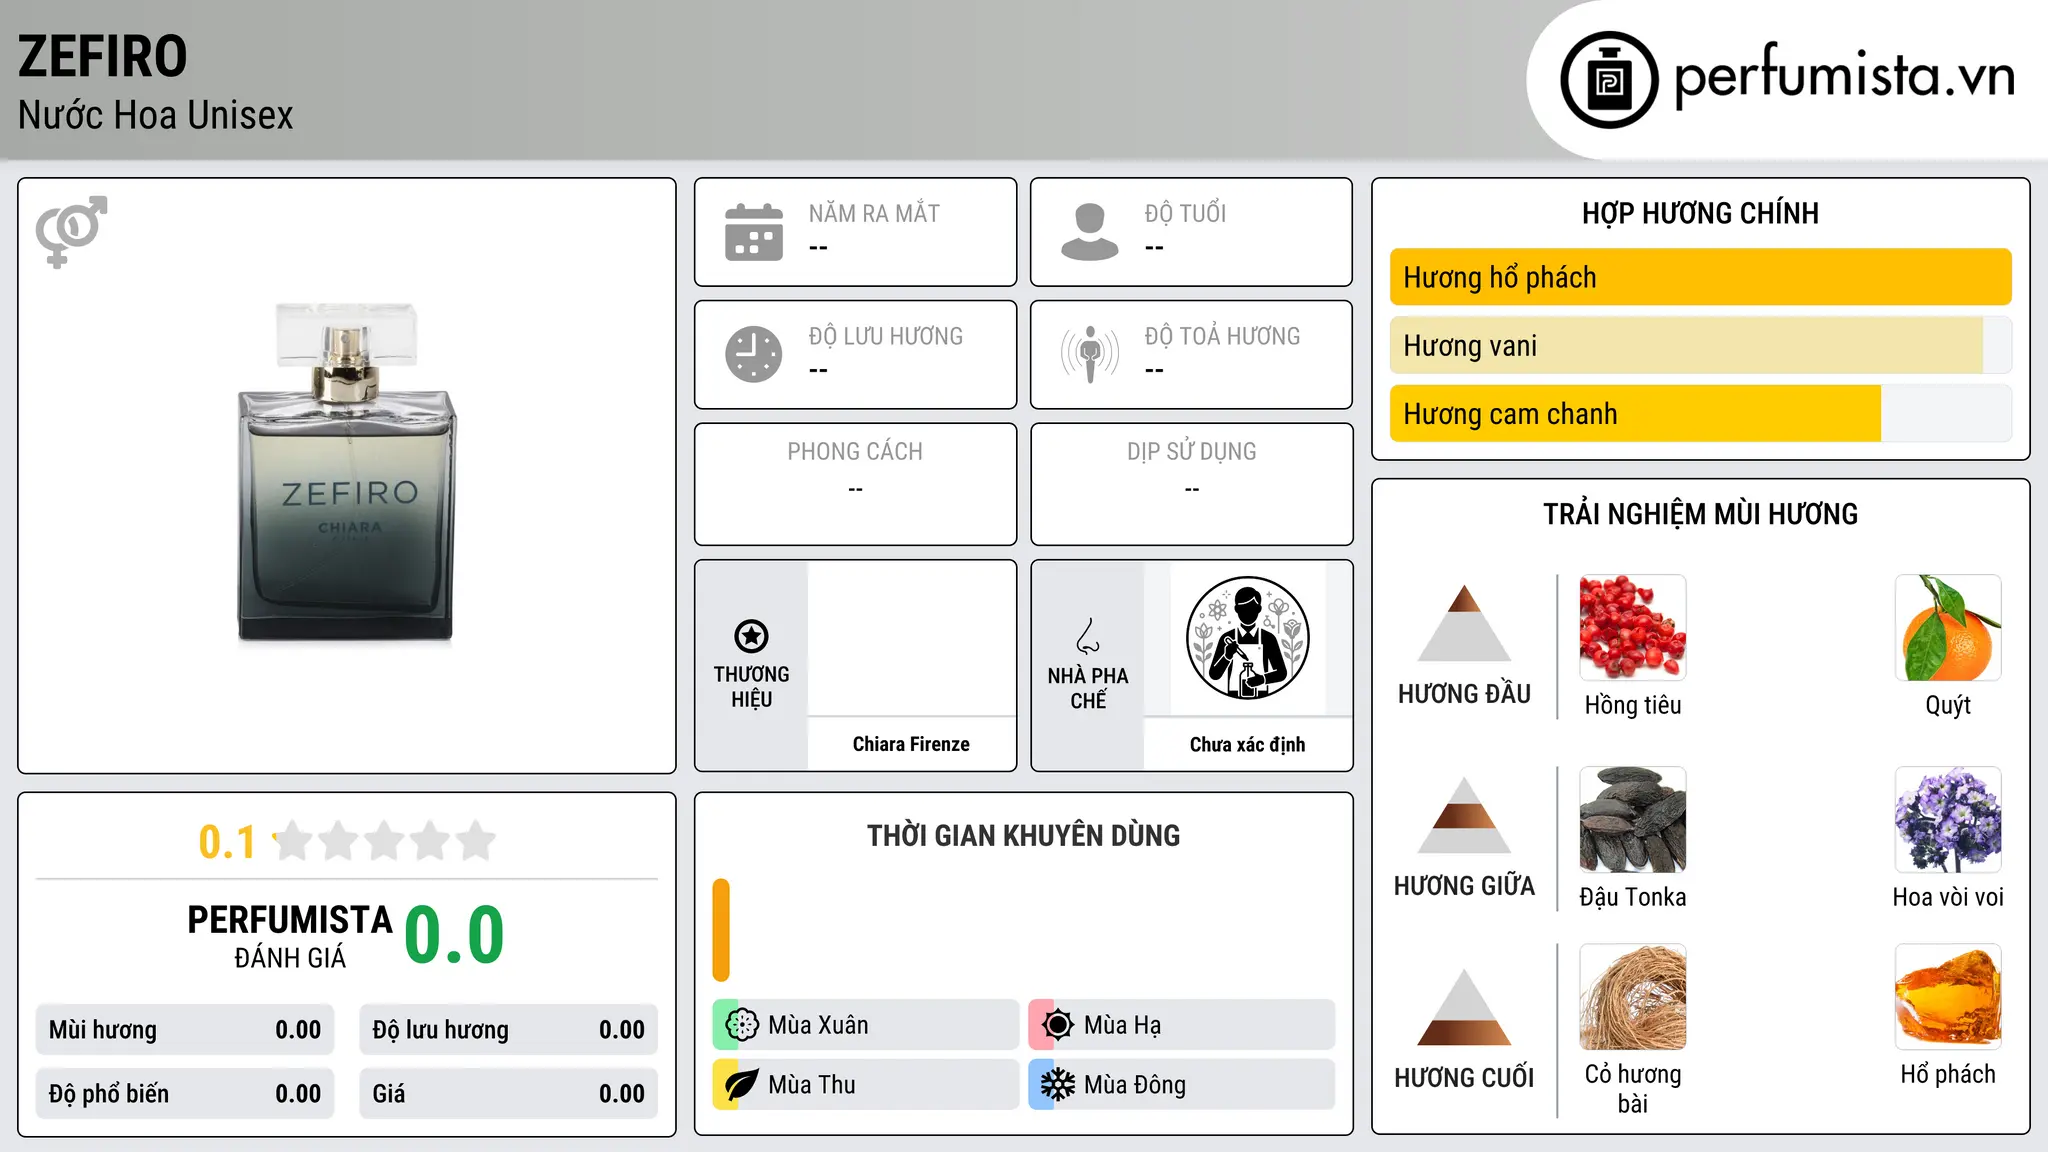2048x1152 pixels.
Task: Click the Trải nghiệm mùi hương heading
Action: pos(1701,514)
